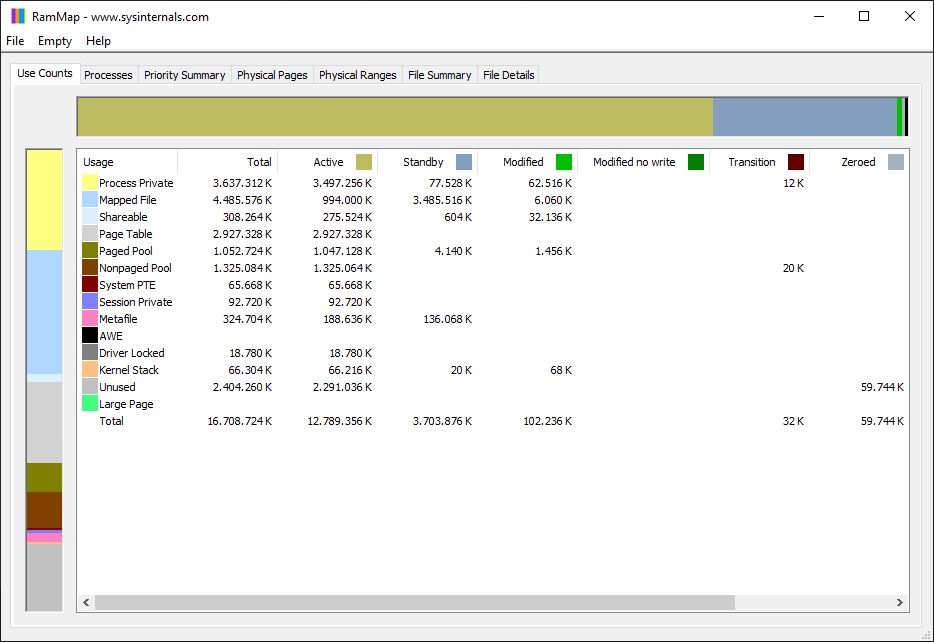Click the Mapped File standby value 3.485.516 K
The image size is (934, 642).
click(x=442, y=200)
